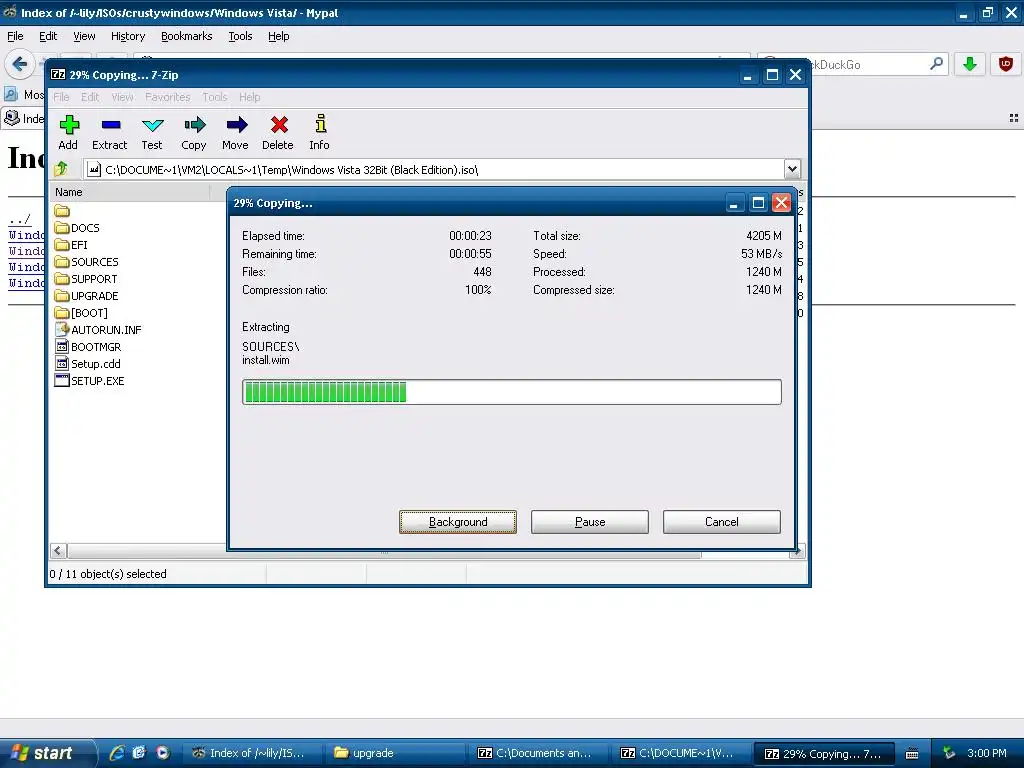Follow the parent directory ../ link
The height and width of the screenshot is (768, 1024).
point(20,219)
